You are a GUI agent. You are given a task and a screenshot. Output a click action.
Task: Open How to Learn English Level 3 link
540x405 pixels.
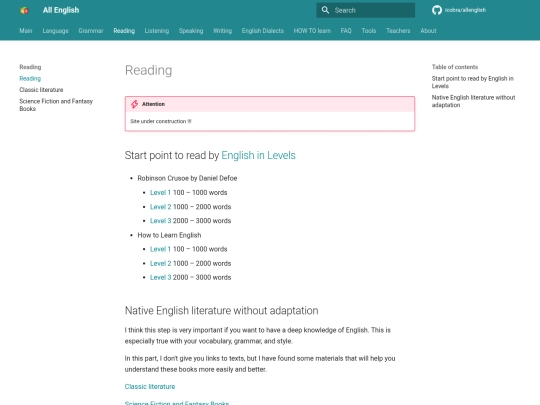point(160,277)
